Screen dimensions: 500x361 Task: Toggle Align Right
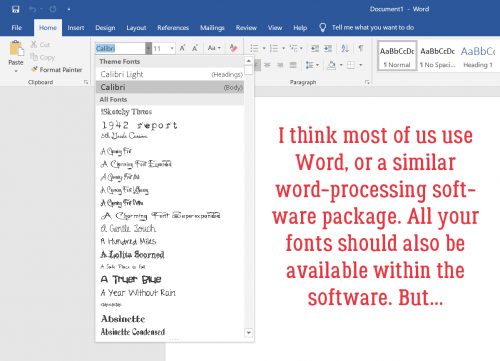point(280,65)
